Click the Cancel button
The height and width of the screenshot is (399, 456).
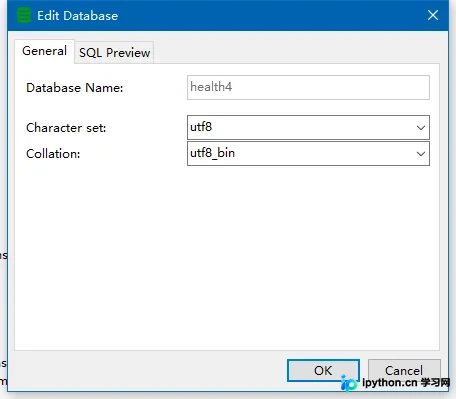(404, 370)
